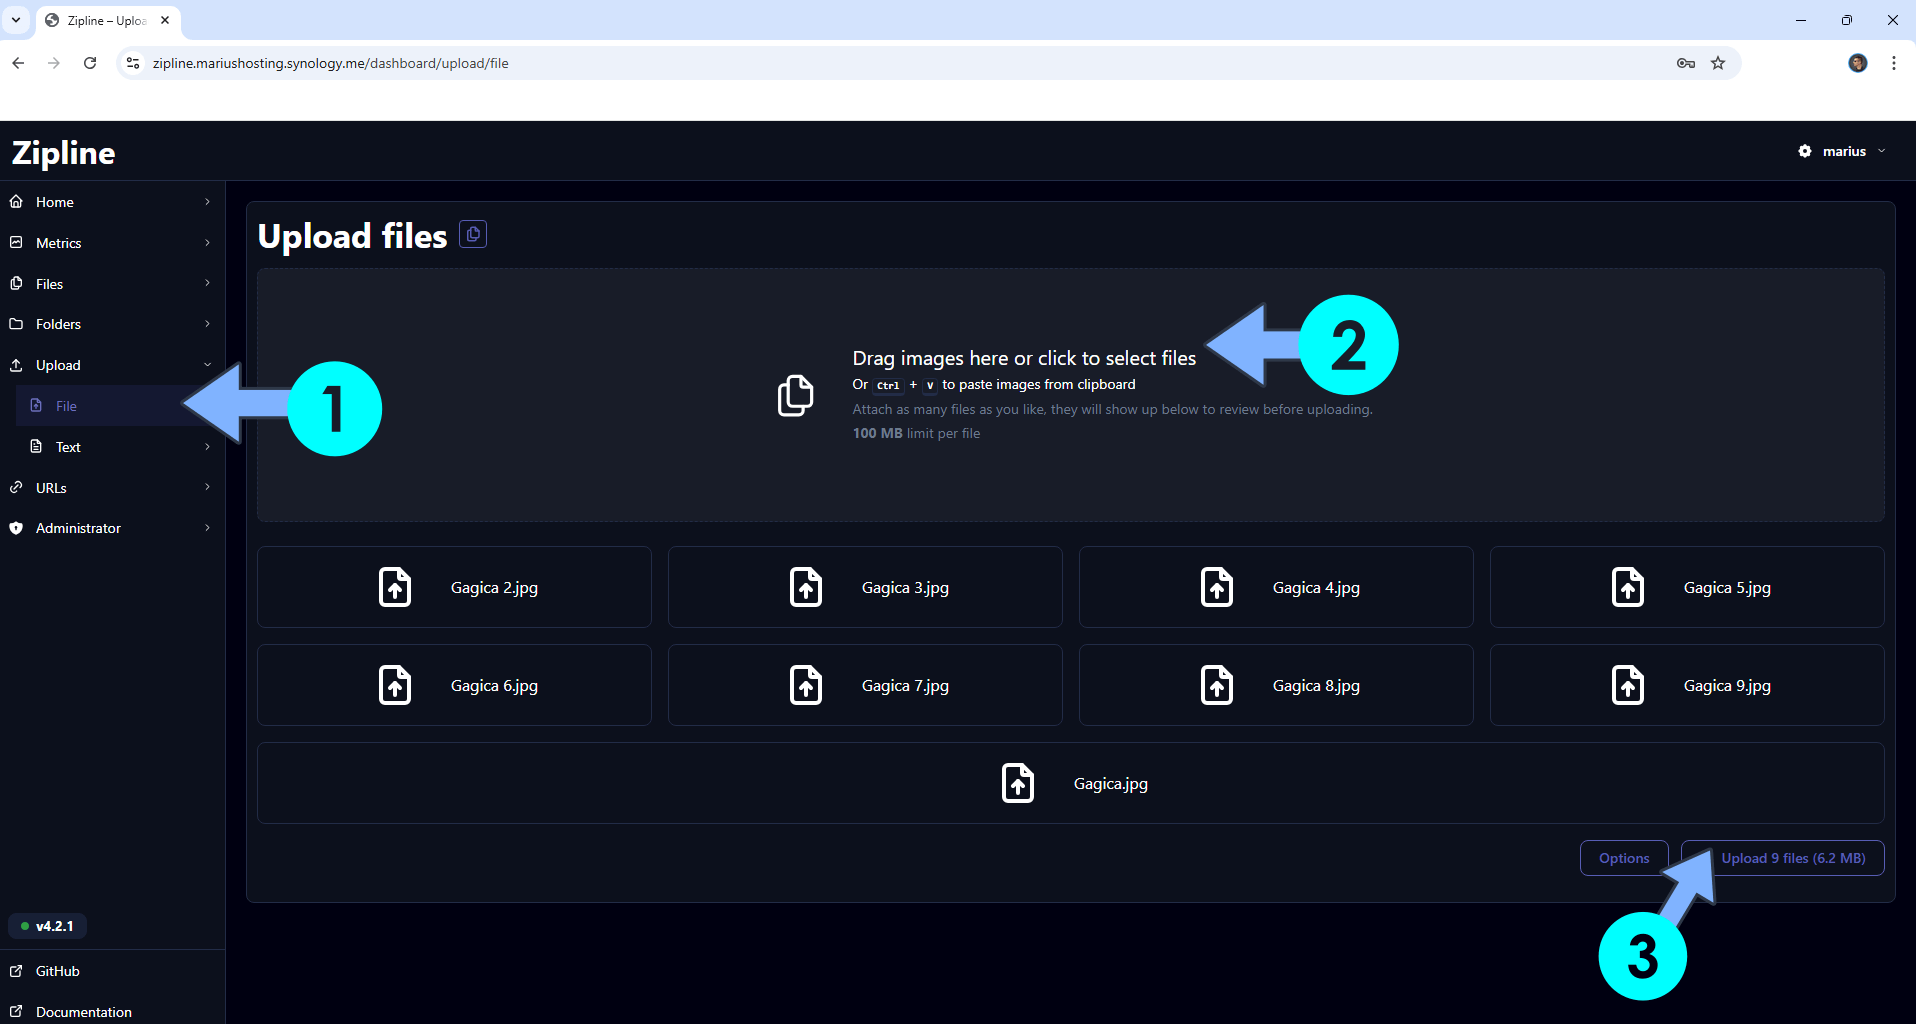Screen dimensions: 1916x1024
Task: Select the File upload menu item
Action: point(118,405)
